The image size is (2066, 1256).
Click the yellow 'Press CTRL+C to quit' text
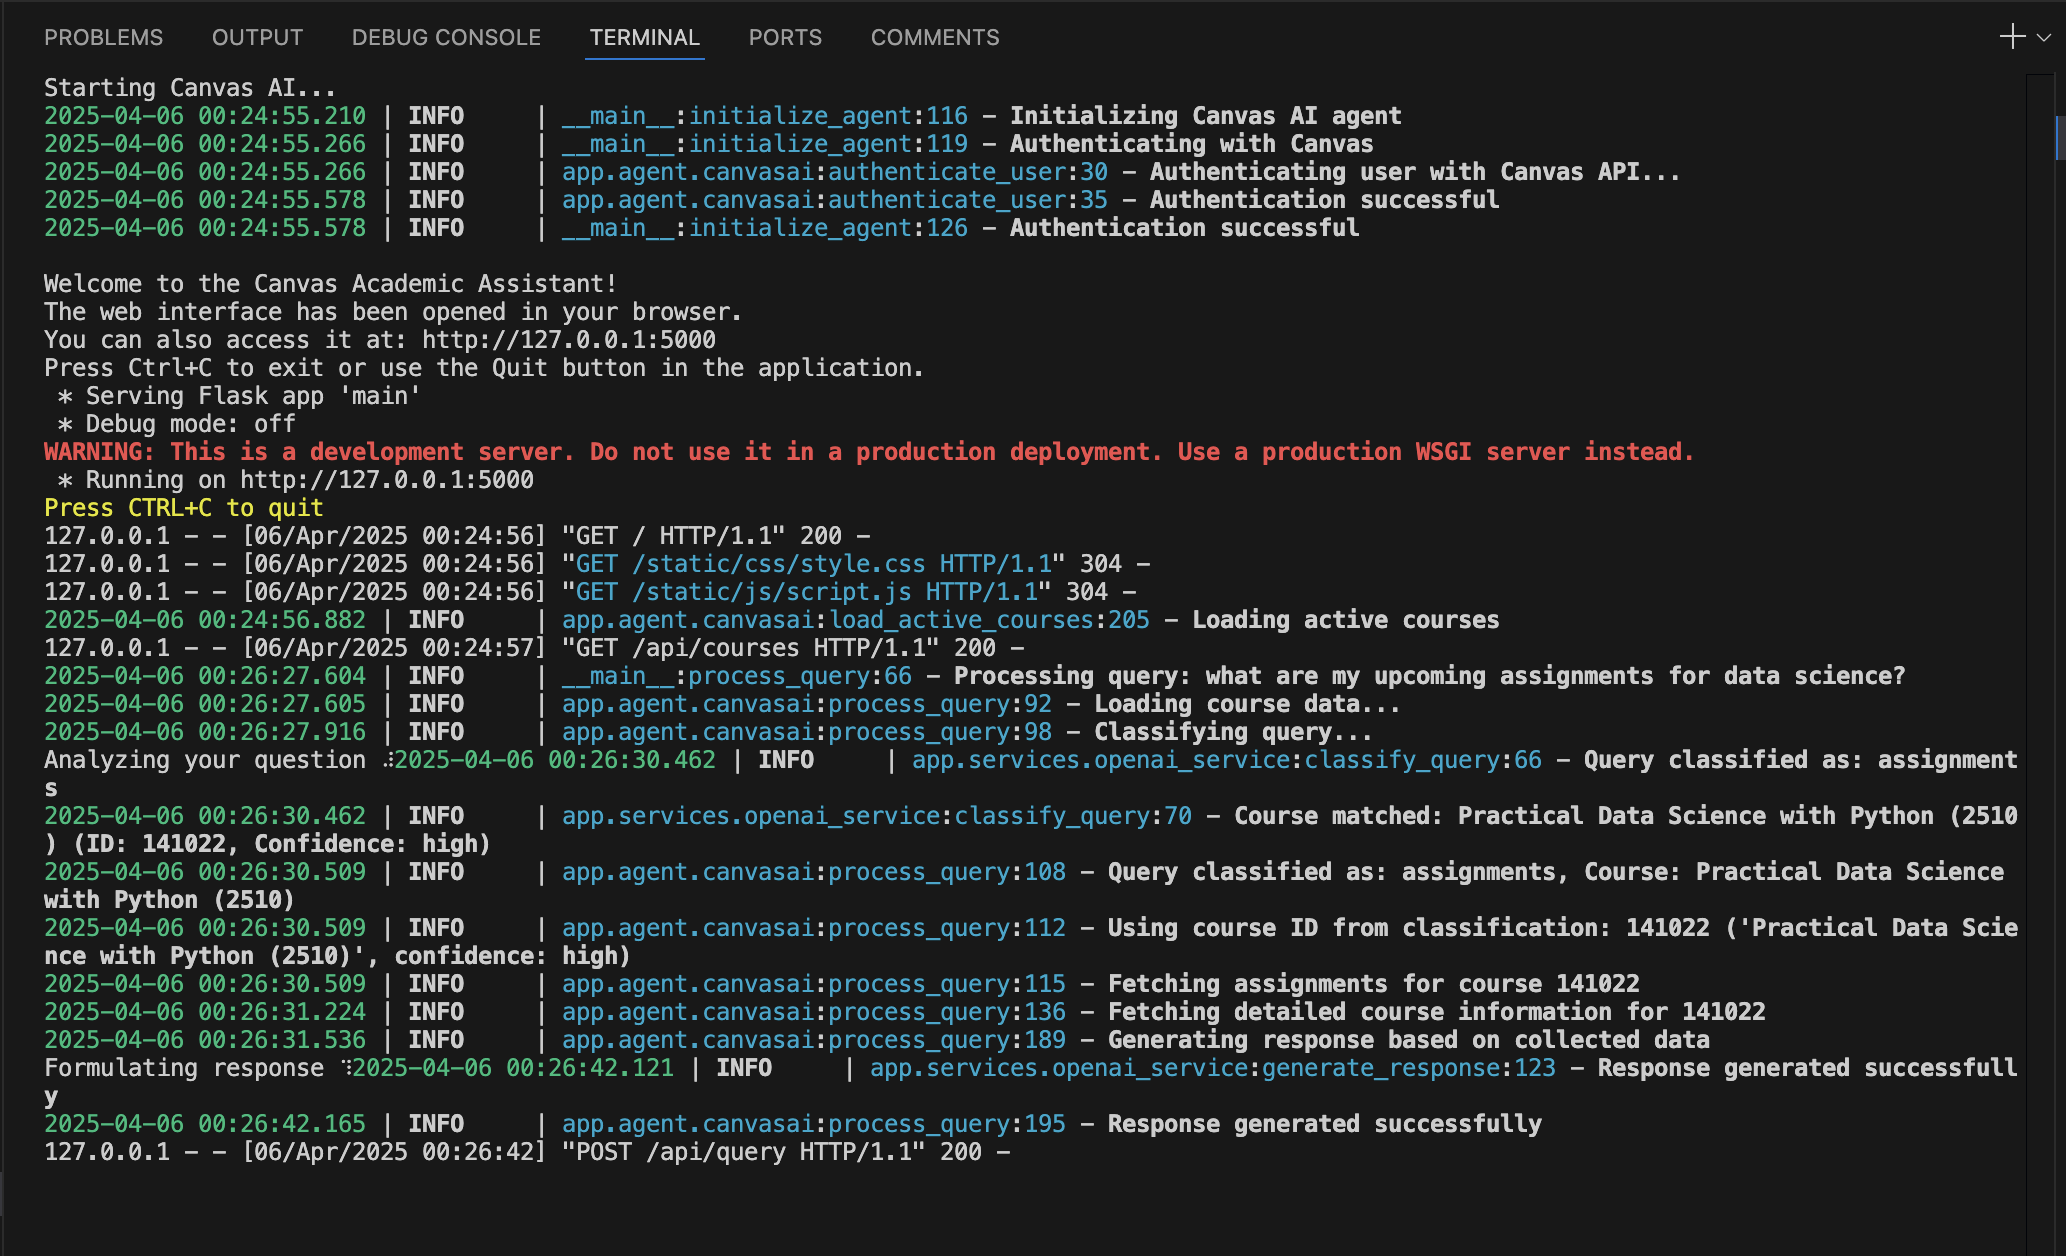[x=183, y=508]
